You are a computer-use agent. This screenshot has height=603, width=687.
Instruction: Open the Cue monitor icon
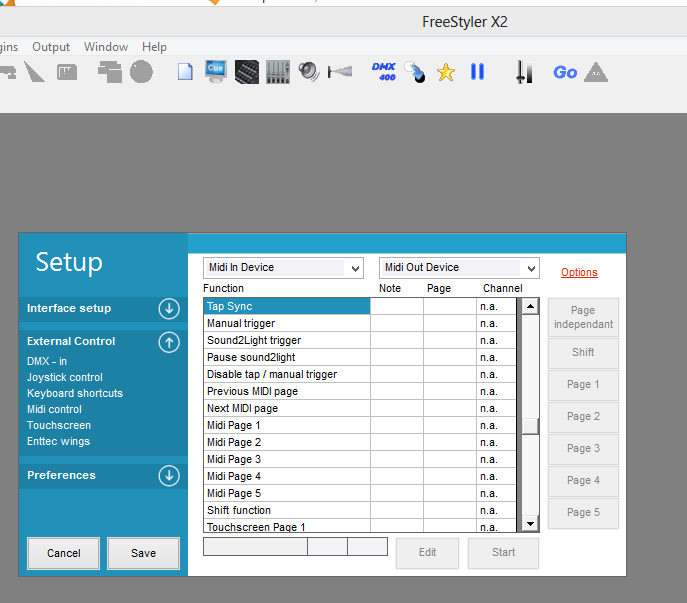click(215, 72)
